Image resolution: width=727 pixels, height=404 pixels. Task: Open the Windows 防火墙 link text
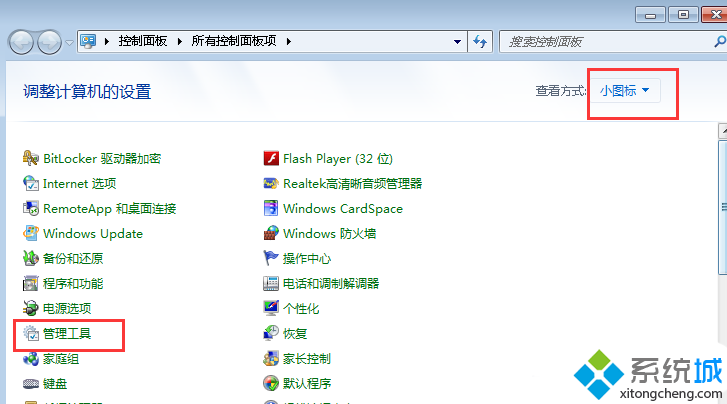330,233
